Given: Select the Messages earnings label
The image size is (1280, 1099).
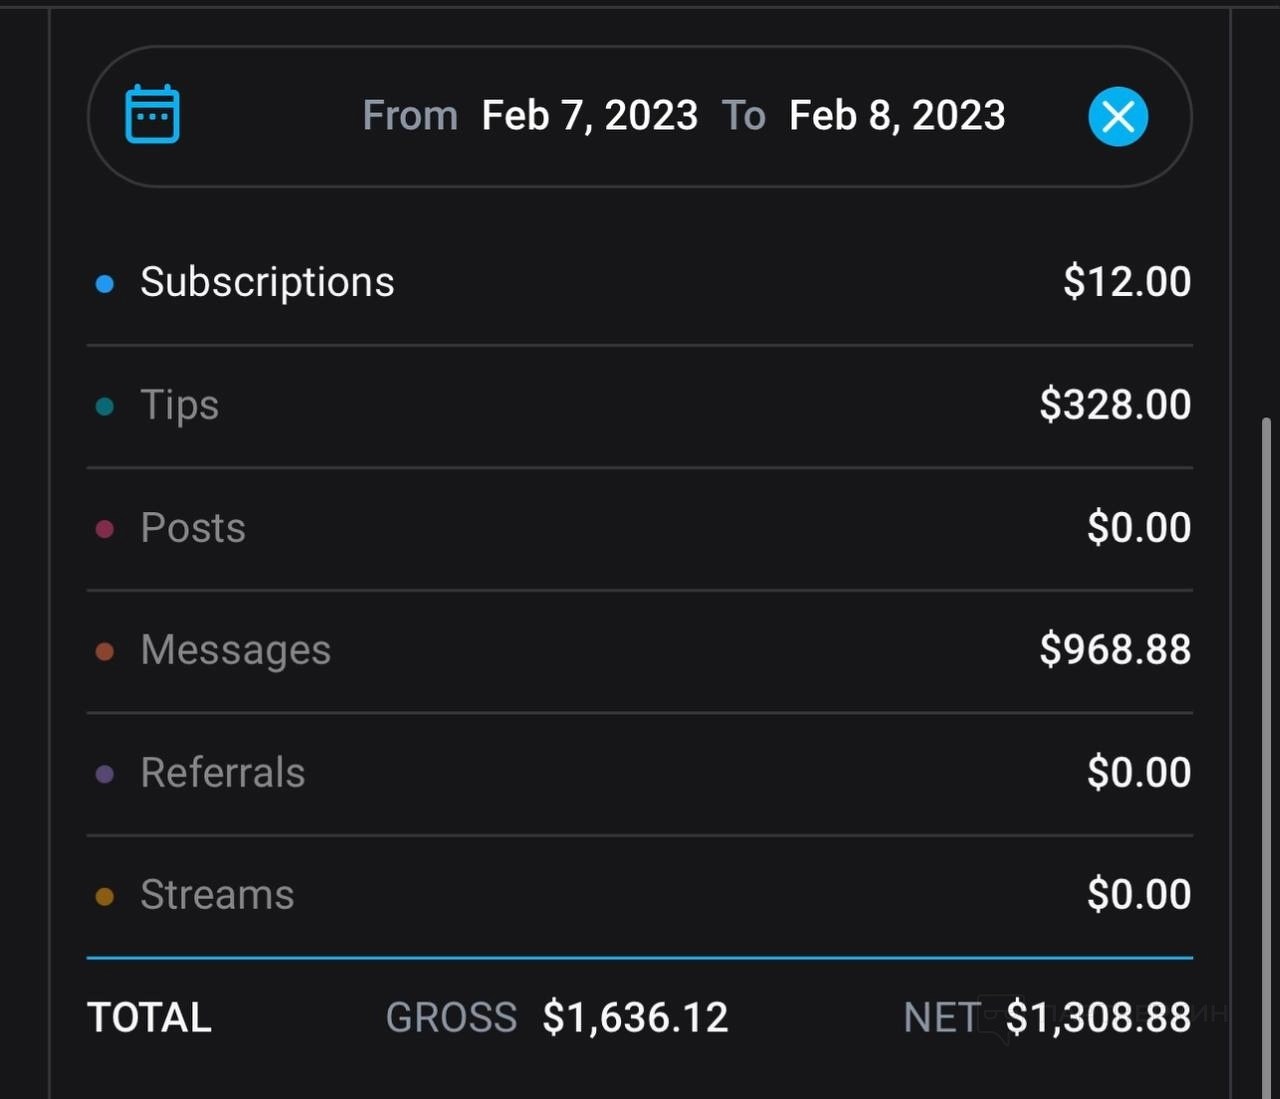Looking at the screenshot, I should pos(235,650).
